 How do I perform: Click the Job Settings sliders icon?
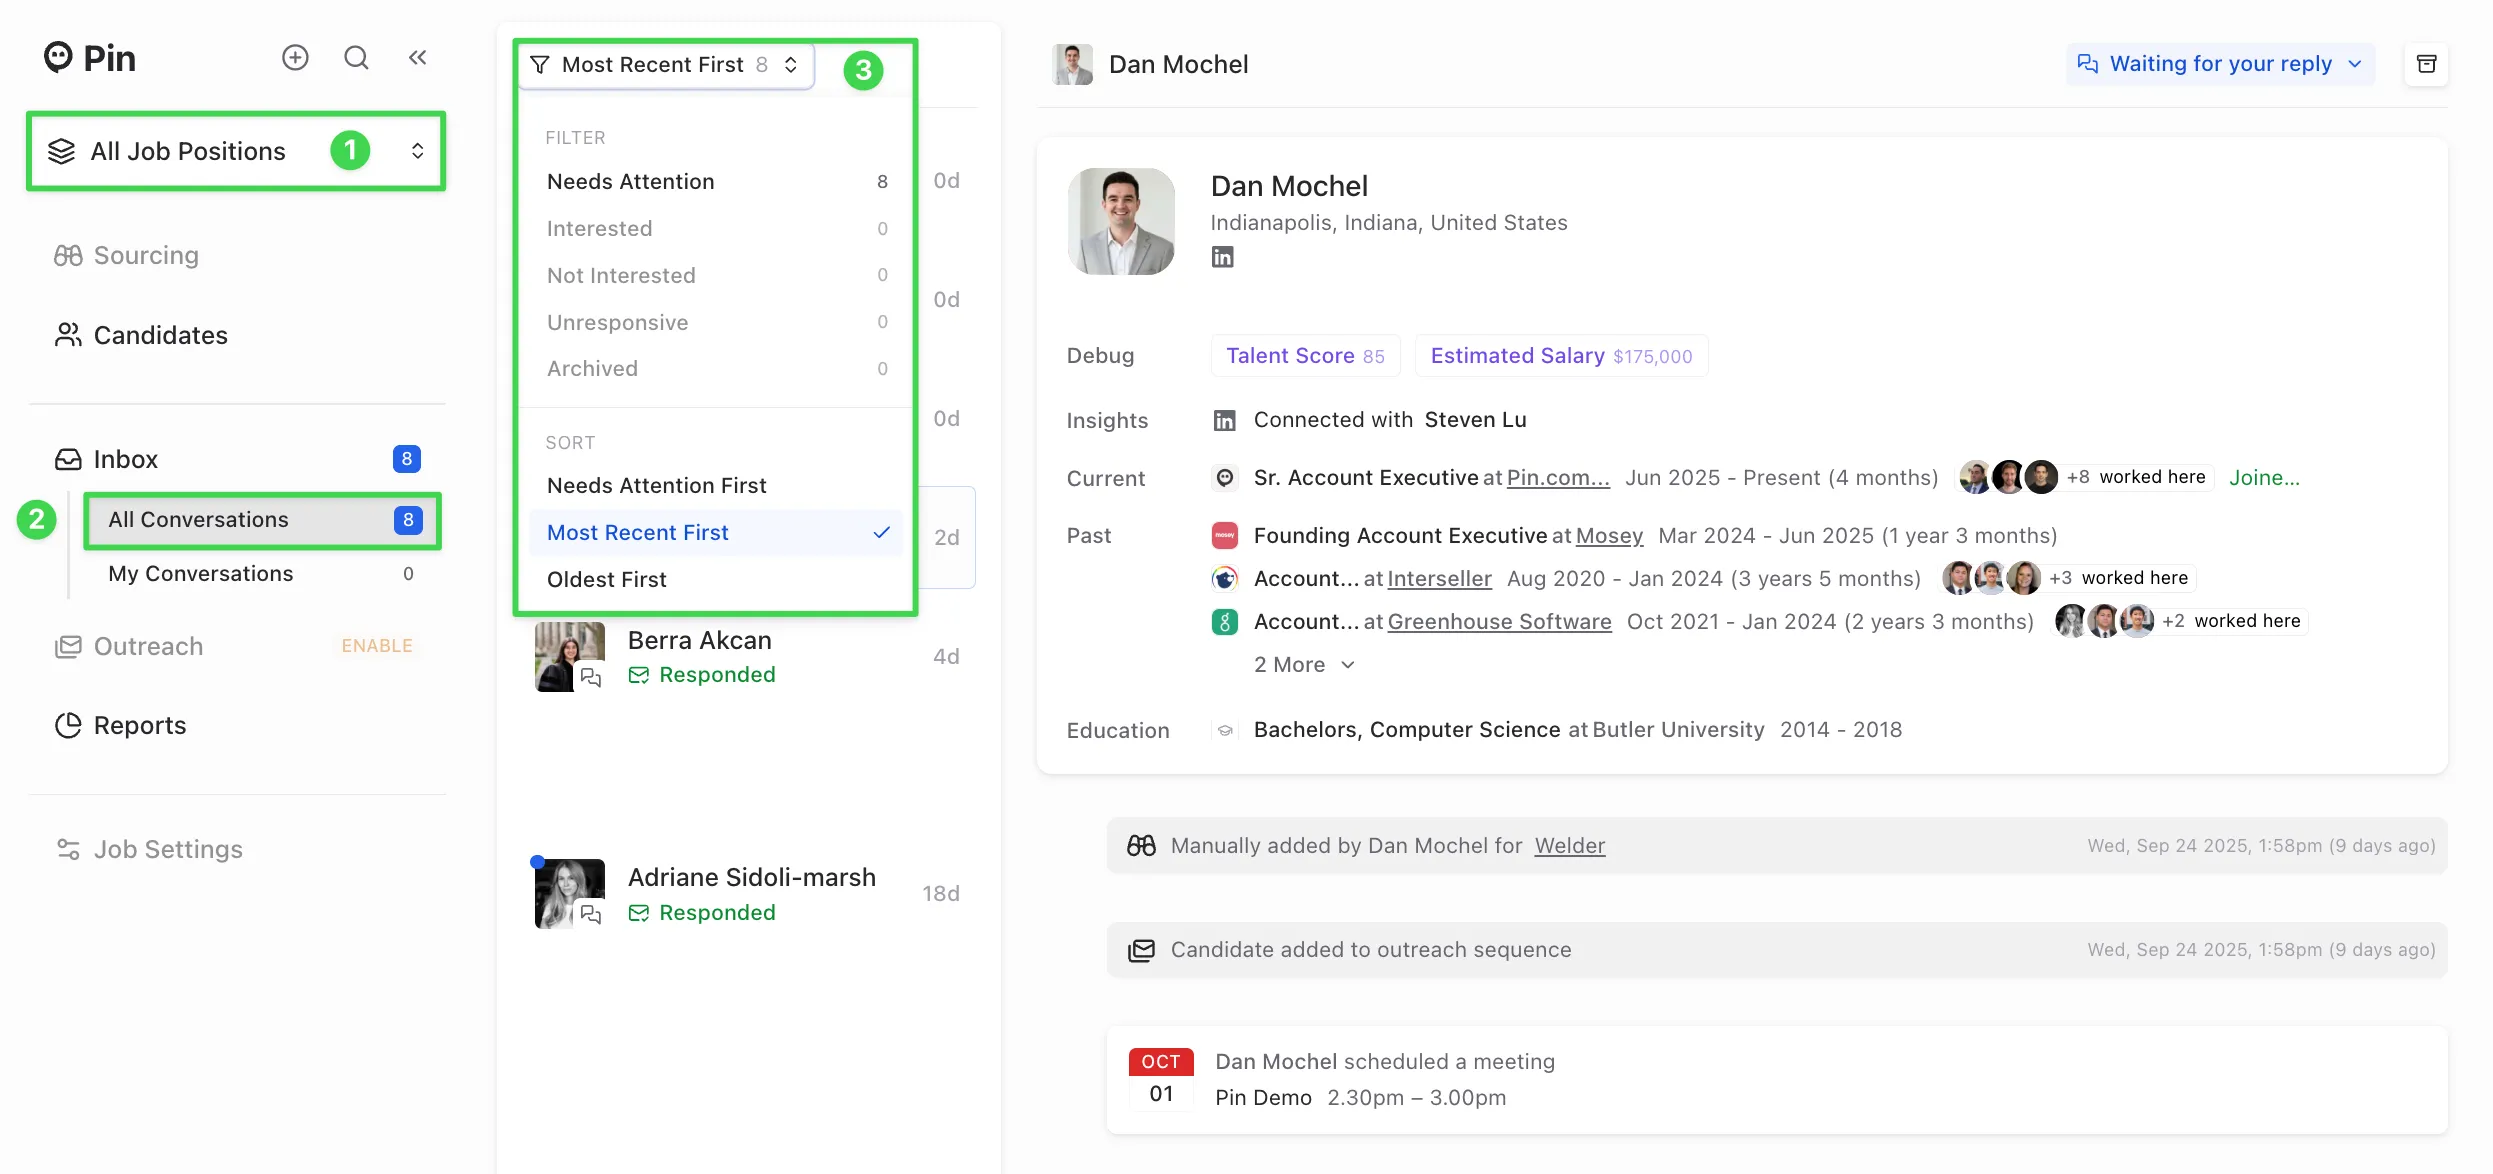(68, 849)
